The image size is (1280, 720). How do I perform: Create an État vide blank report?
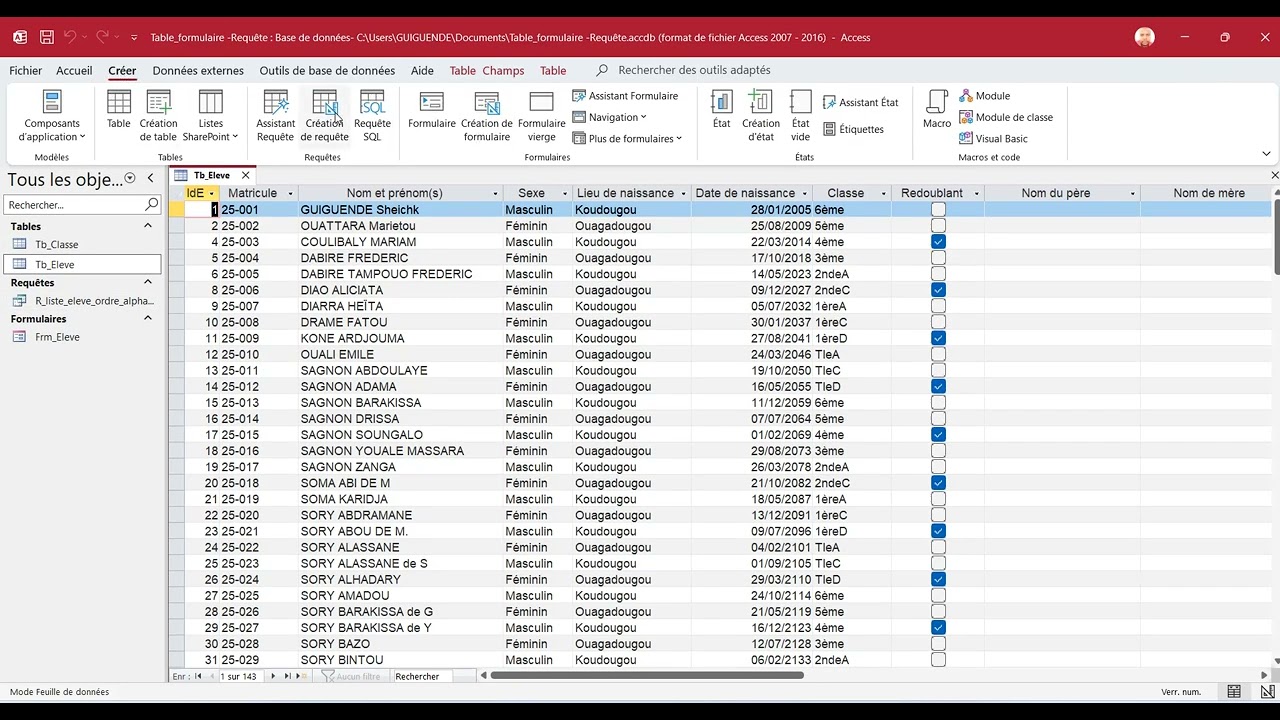click(800, 116)
